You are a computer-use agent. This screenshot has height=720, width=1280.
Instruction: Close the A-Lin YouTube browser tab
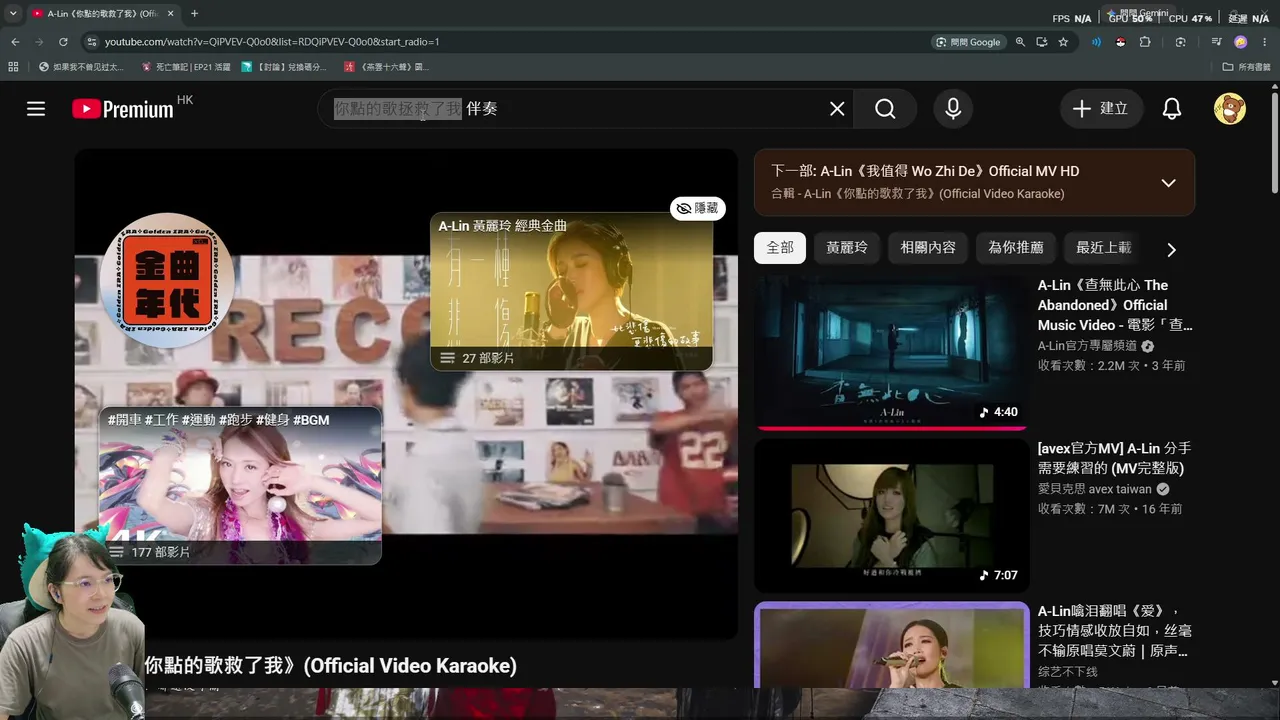click(171, 14)
